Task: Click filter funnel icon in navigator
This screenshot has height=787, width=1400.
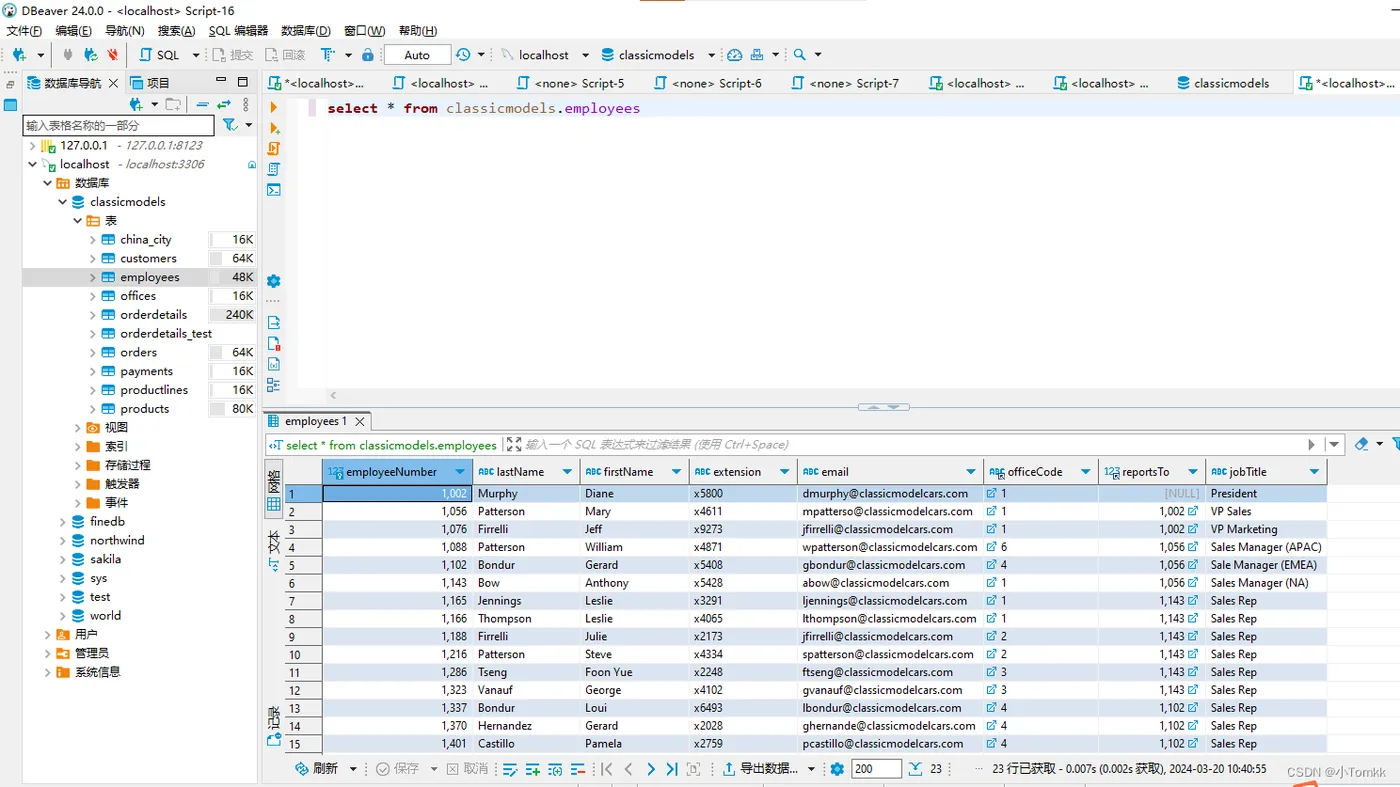Action: tap(230, 125)
